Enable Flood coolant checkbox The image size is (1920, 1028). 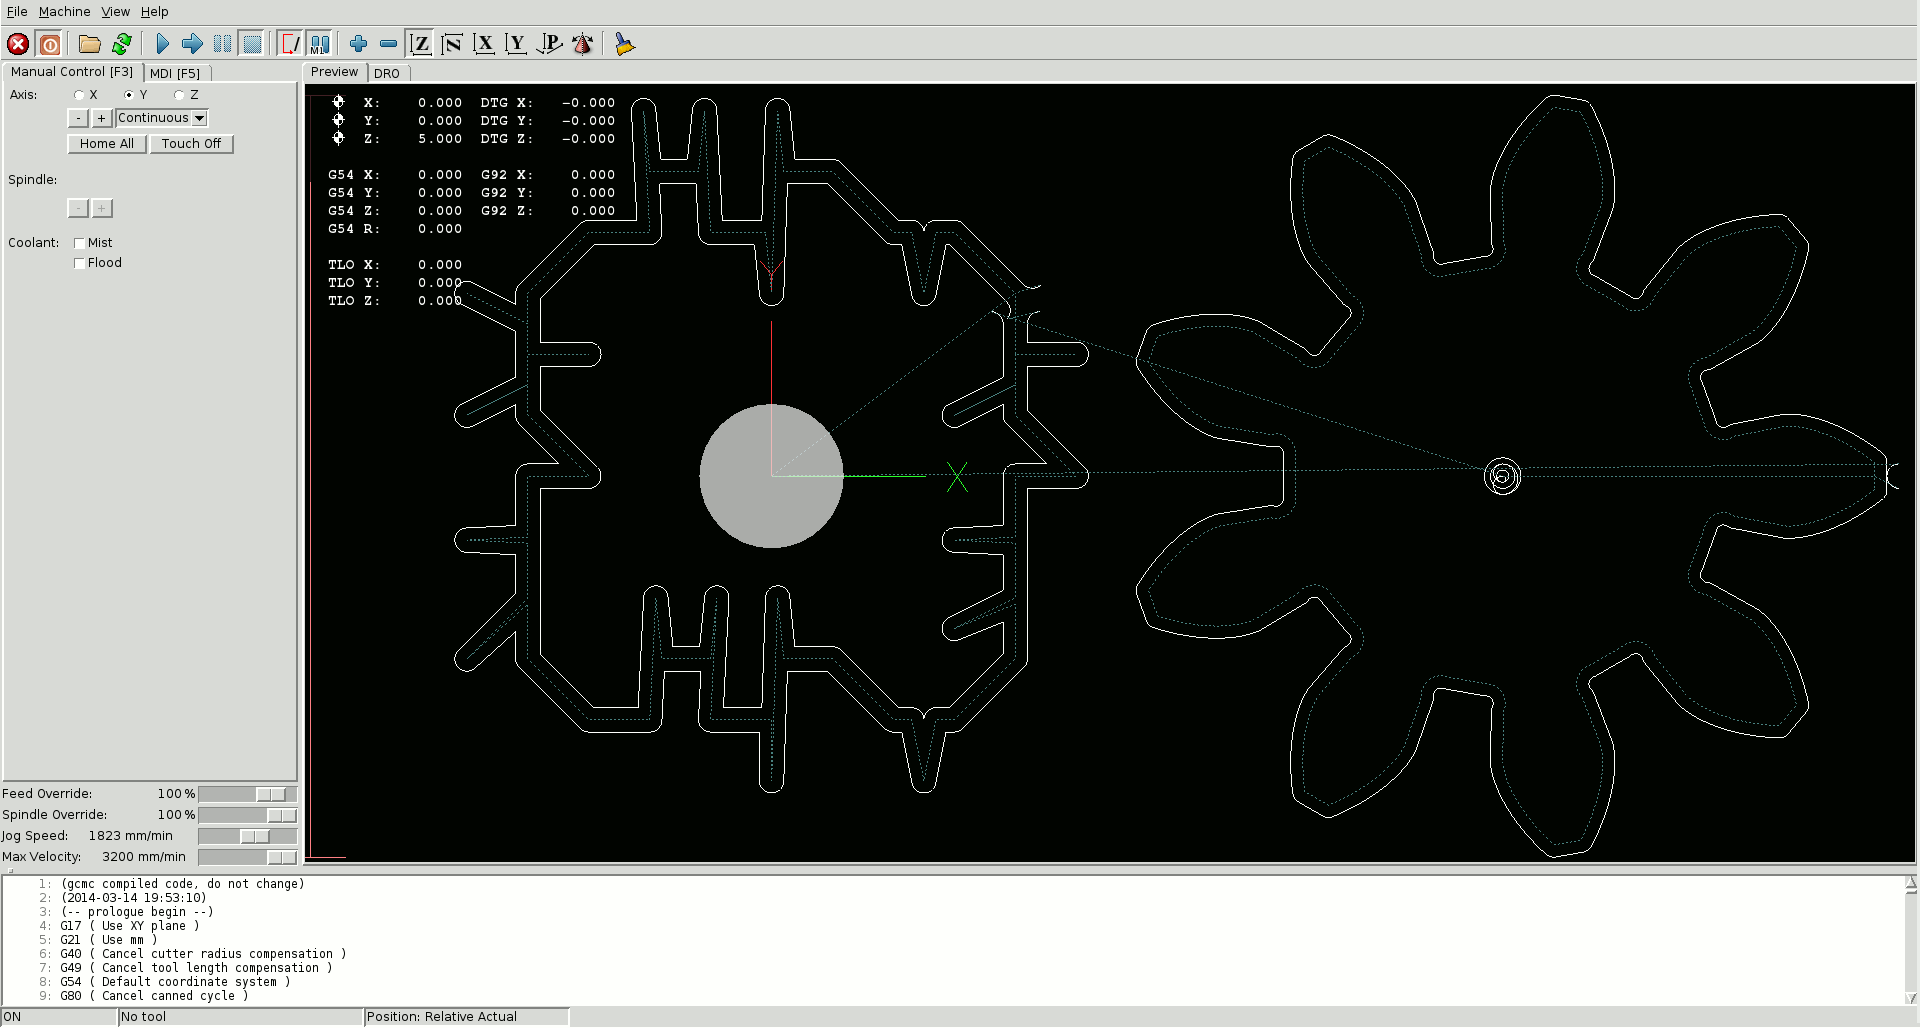[80, 263]
